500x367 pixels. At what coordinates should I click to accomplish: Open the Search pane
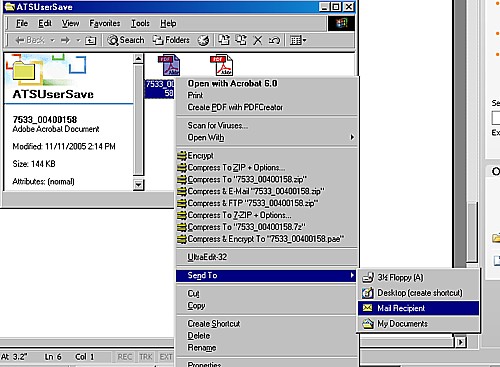[126, 40]
